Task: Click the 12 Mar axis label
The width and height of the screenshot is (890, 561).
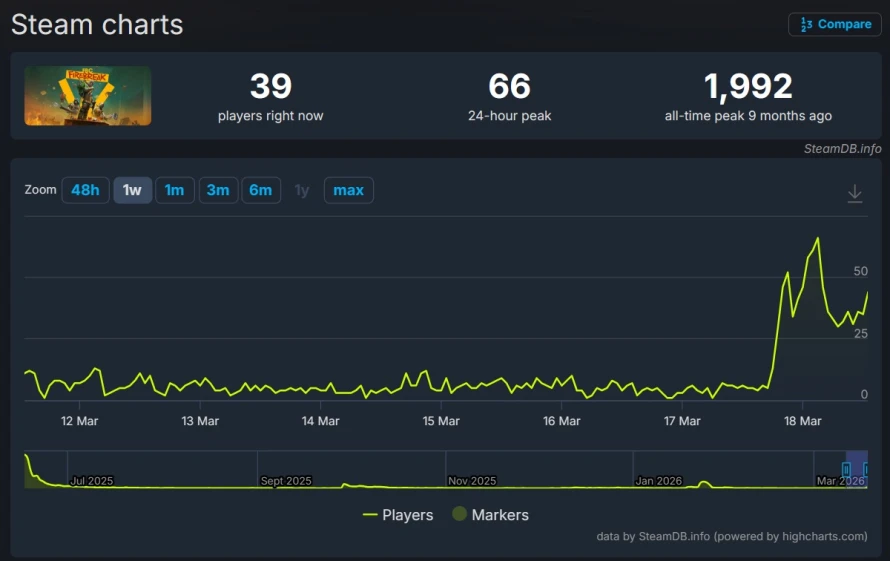Action: tap(79, 421)
